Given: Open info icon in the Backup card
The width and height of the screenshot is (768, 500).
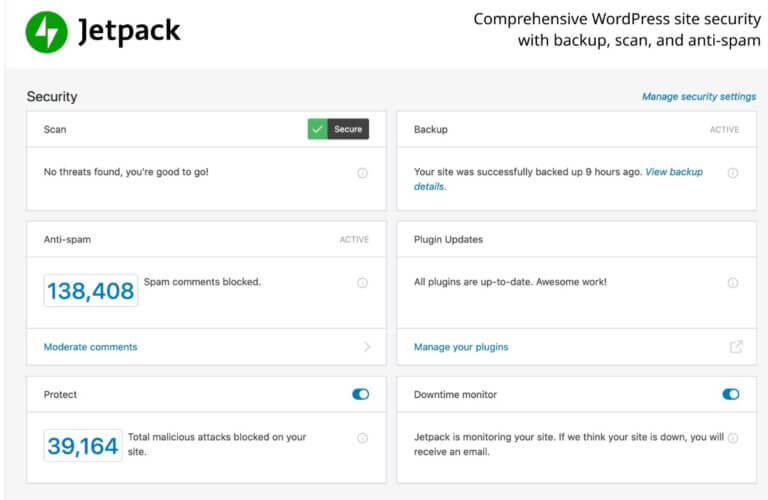Looking at the screenshot, I should point(733,173).
